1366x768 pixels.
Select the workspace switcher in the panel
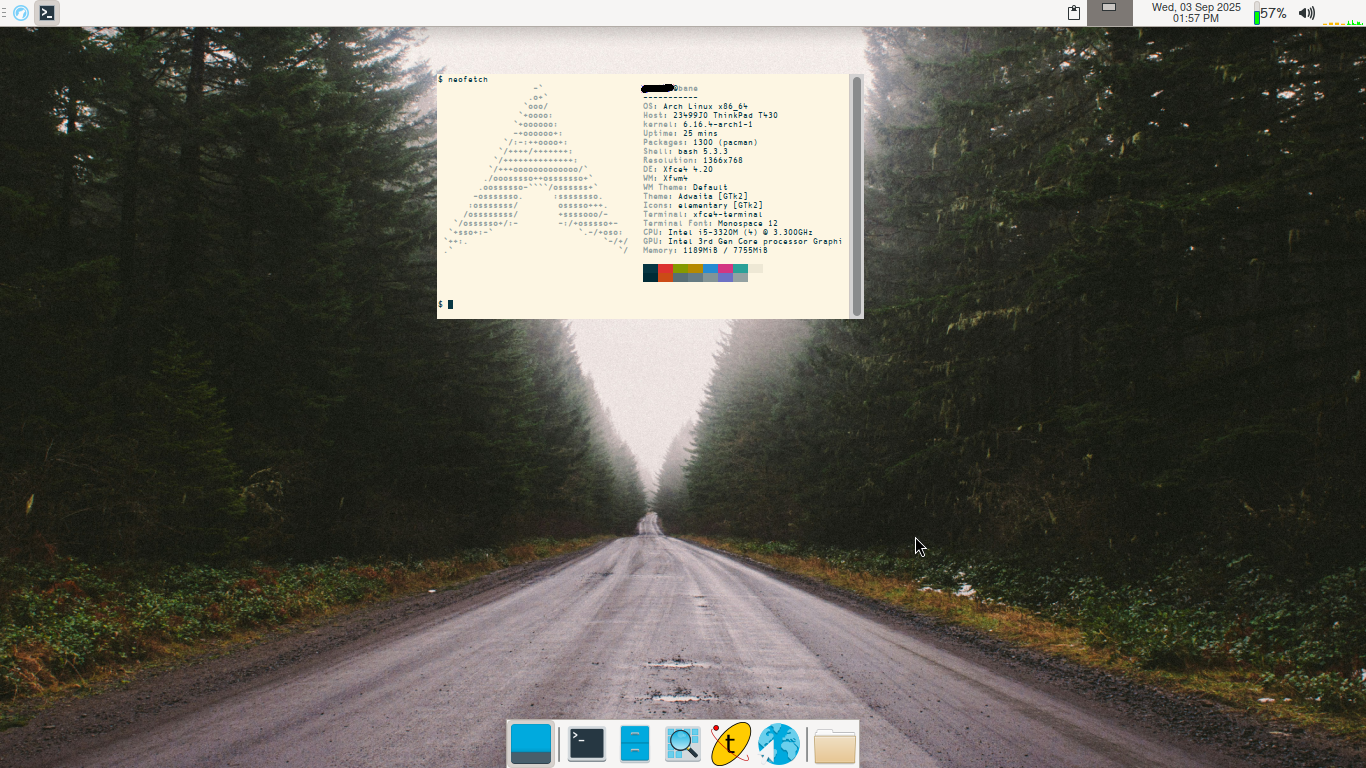(1110, 13)
